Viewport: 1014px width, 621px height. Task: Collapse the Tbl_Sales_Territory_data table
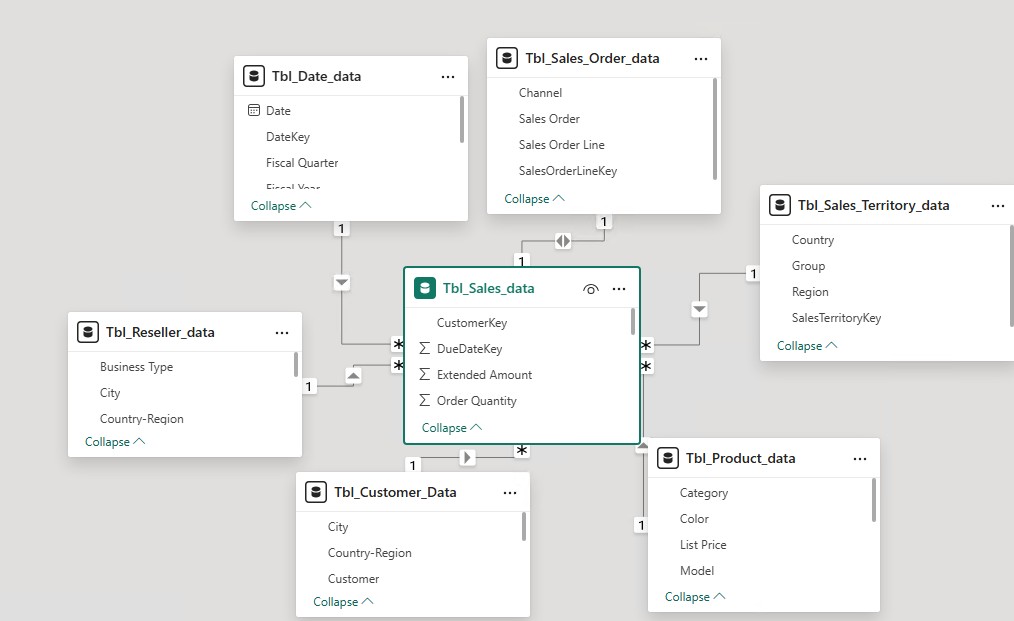pyautogui.click(x=807, y=345)
